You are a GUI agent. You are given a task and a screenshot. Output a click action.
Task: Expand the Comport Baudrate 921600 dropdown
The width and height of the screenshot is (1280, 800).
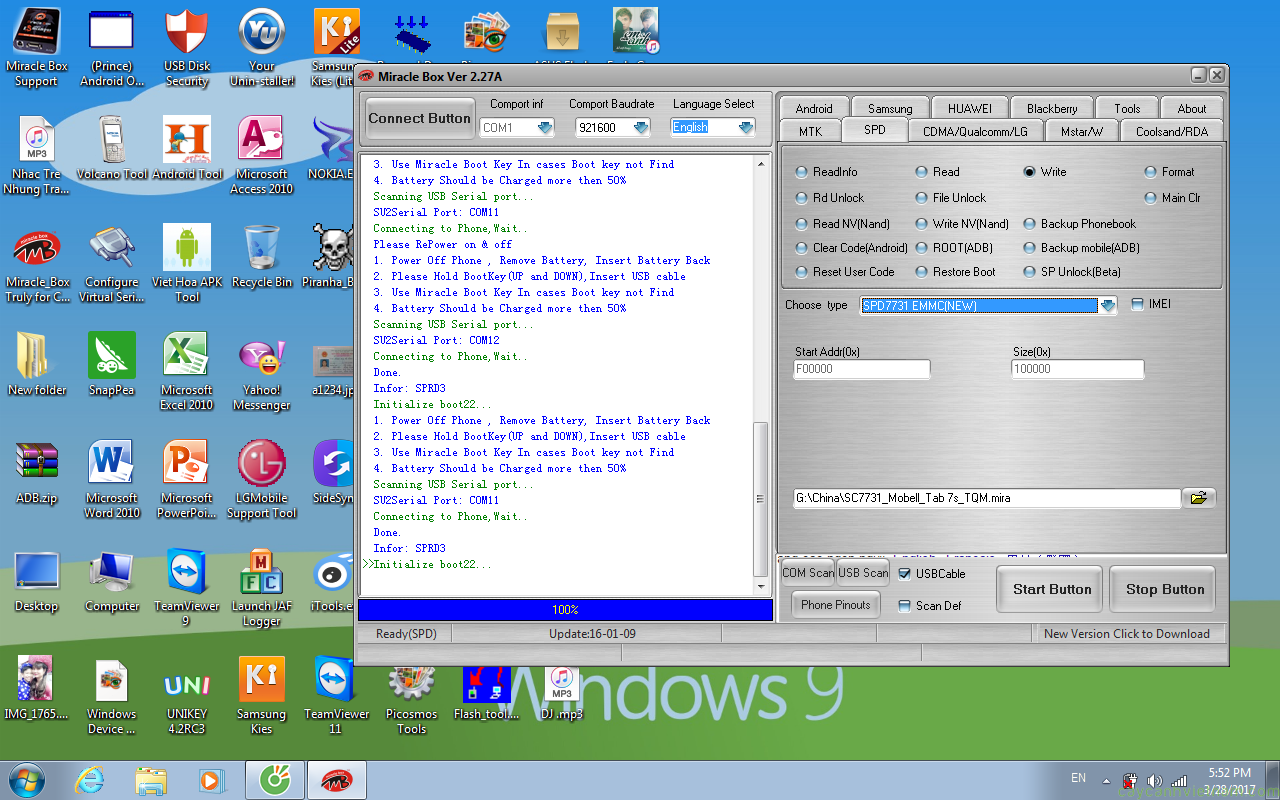click(x=641, y=128)
